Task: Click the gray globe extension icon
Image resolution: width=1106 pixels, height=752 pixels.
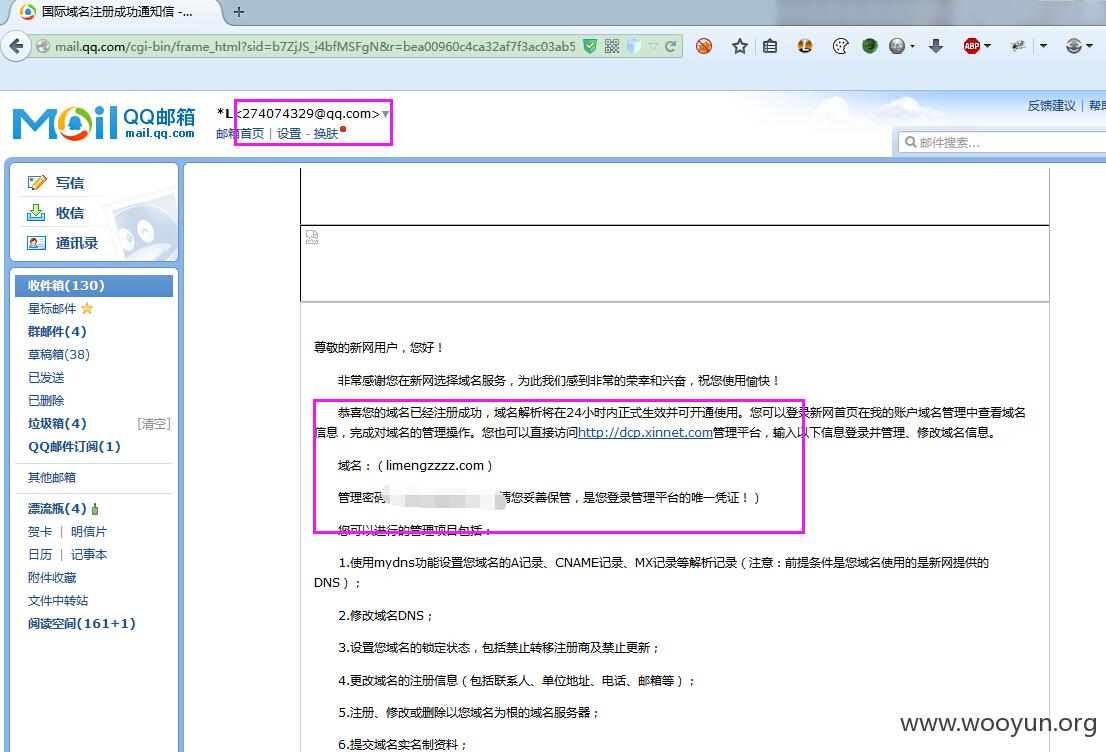Action: coord(897,47)
